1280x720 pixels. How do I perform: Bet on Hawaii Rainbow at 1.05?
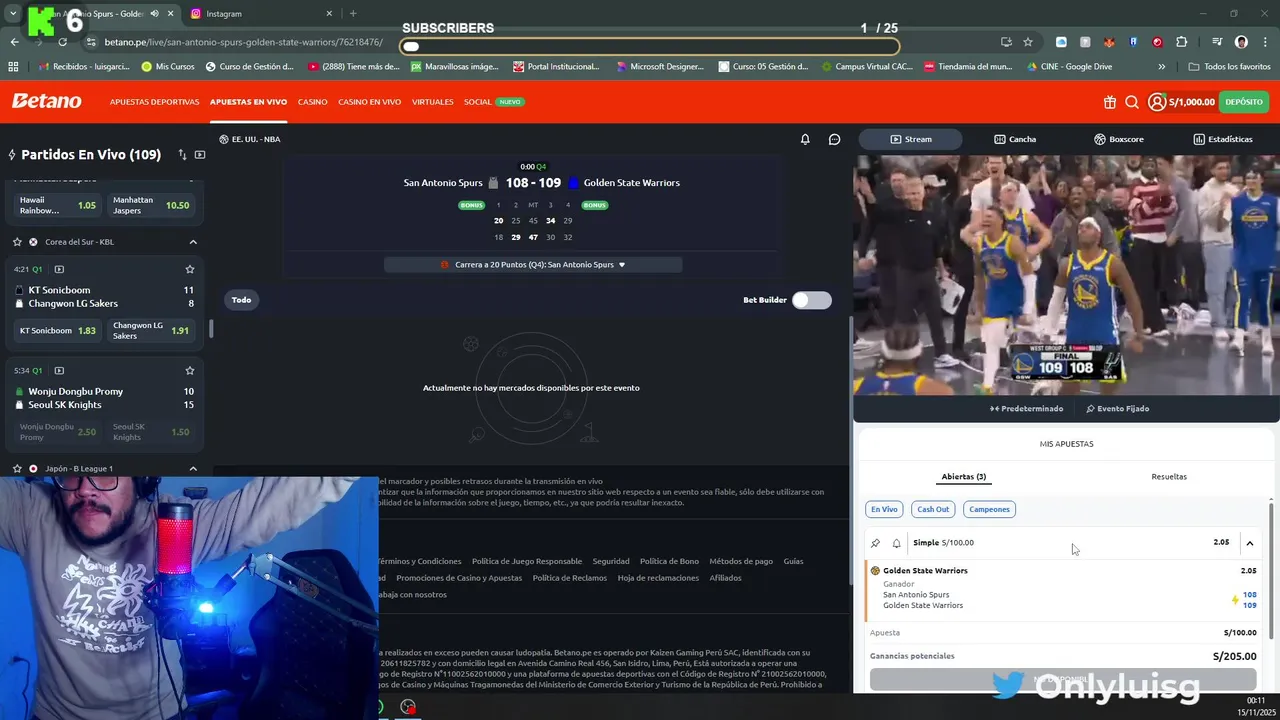[x=58, y=205]
